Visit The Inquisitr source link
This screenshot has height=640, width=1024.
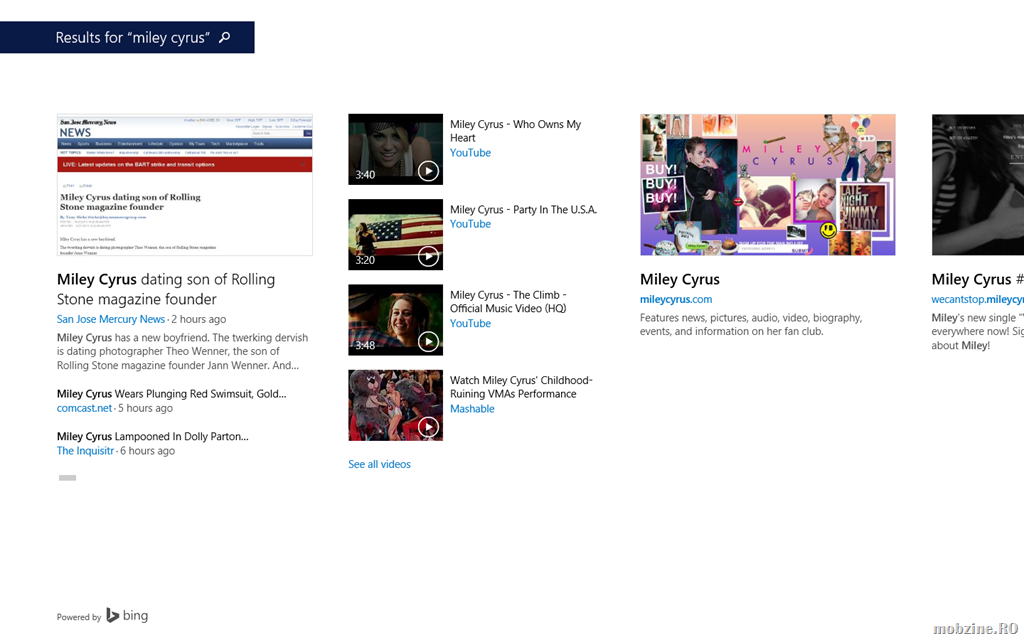(x=85, y=451)
